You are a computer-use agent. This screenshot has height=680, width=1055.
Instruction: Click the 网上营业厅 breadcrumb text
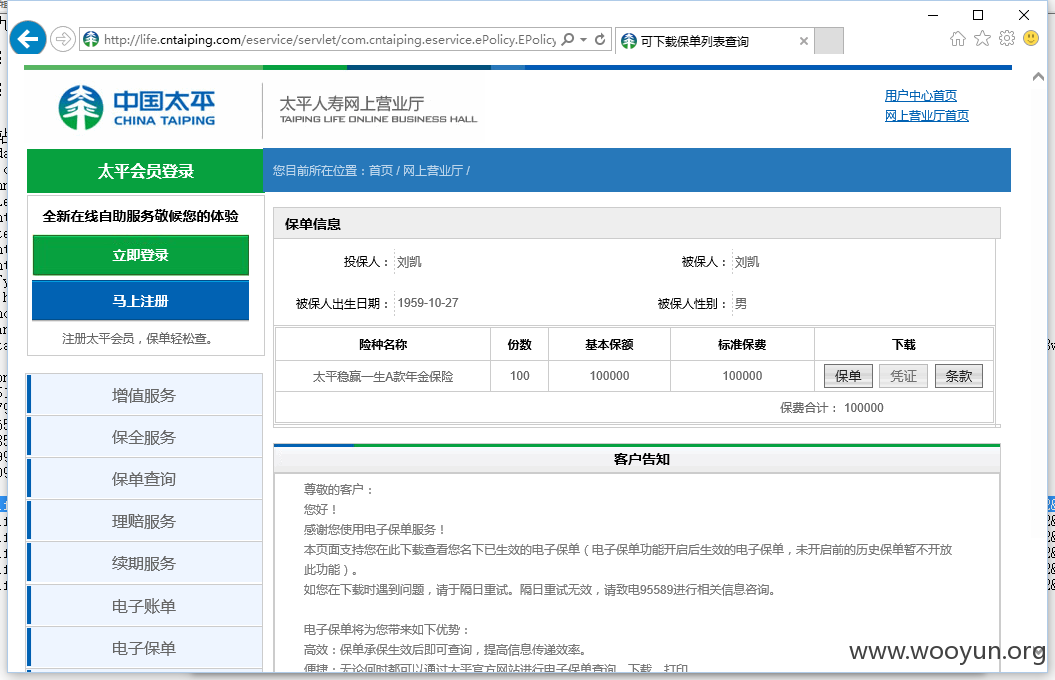433,171
